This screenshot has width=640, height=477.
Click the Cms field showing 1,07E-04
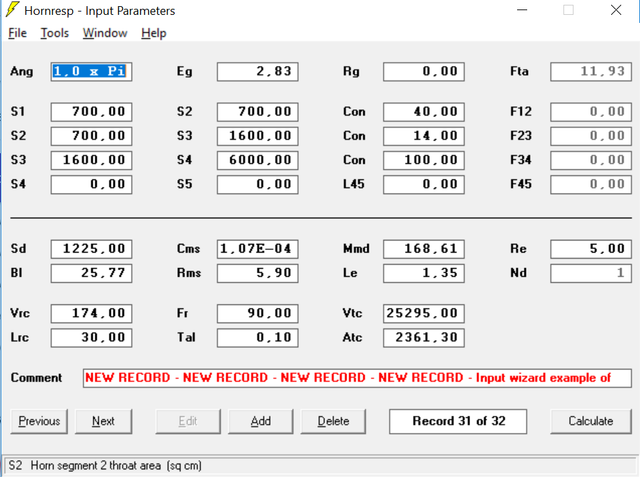(x=258, y=249)
